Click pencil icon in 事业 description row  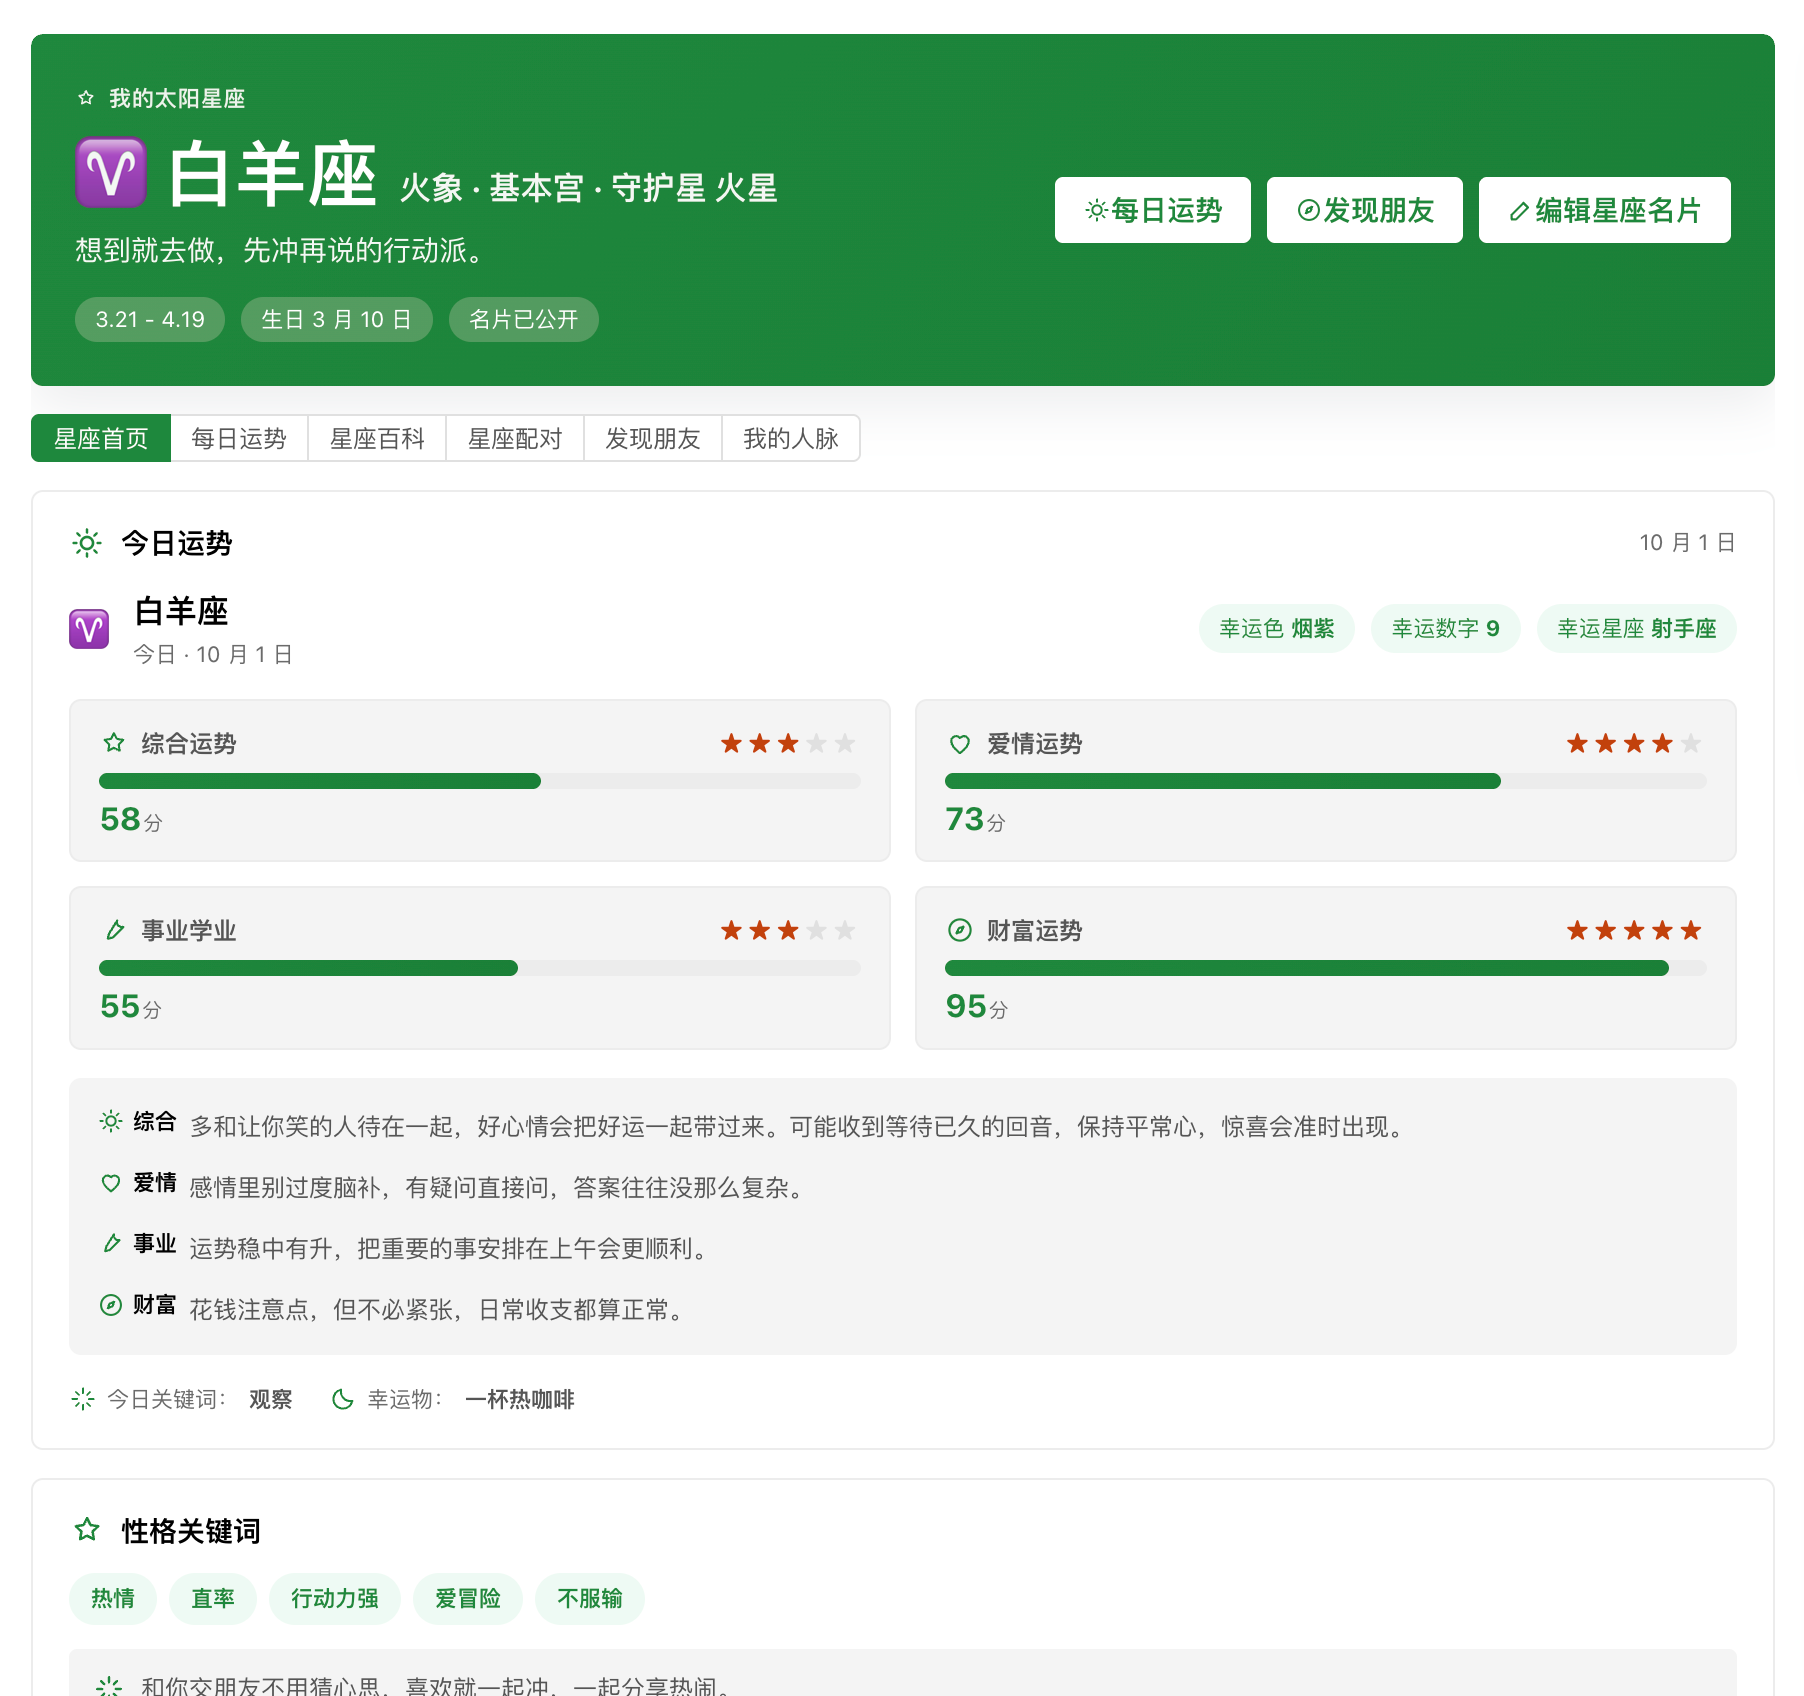[111, 1244]
